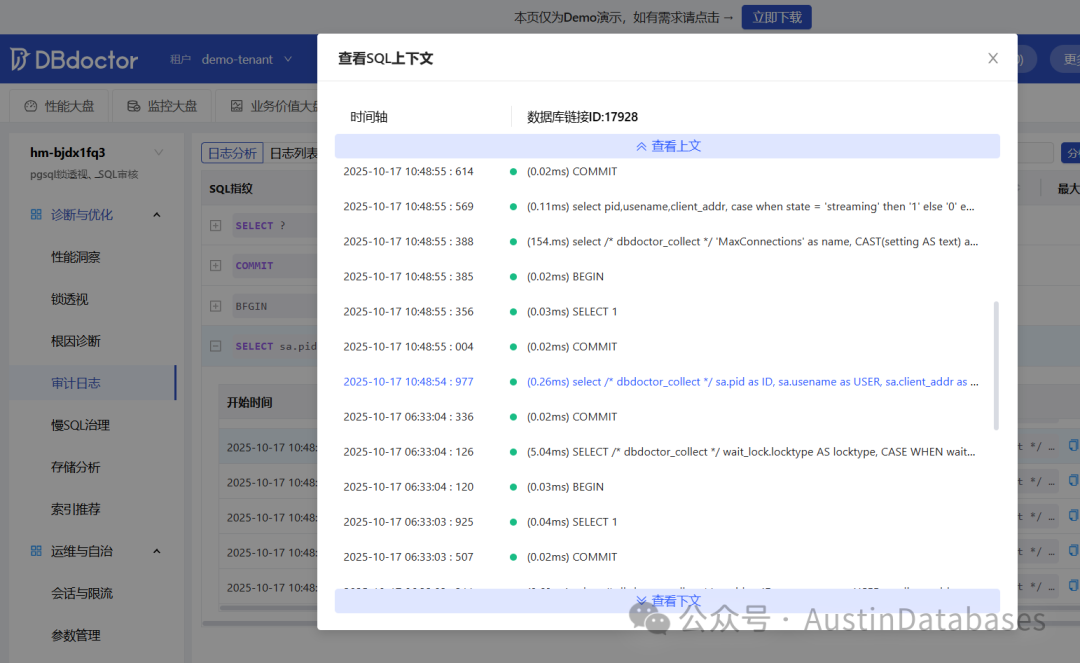Go to 会话与限流 in the sidebar
This screenshot has width=1080, height=663.
pyautogui.click(x=82, y=593)
